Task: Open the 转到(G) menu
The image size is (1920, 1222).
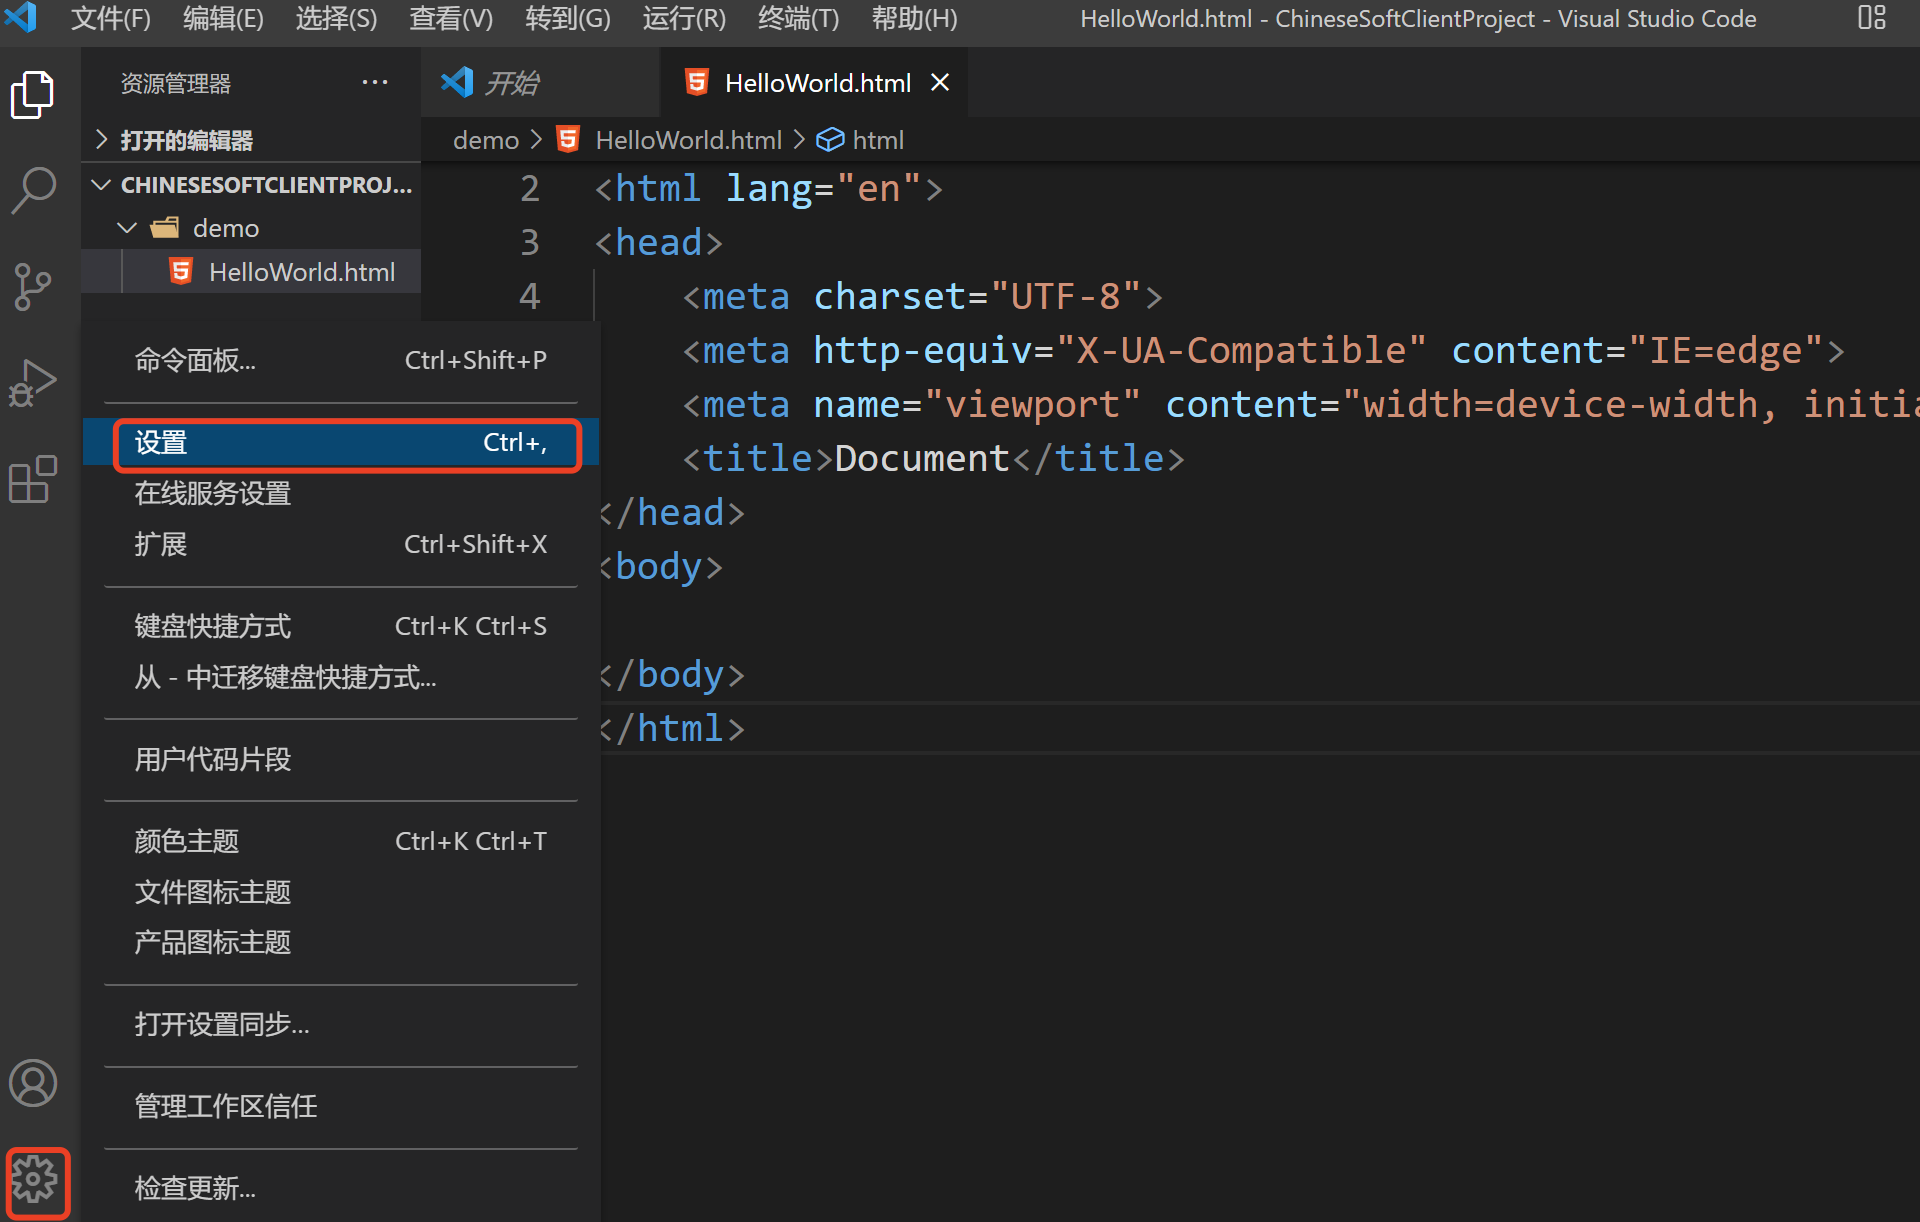Action: click(x=568, y=18)
